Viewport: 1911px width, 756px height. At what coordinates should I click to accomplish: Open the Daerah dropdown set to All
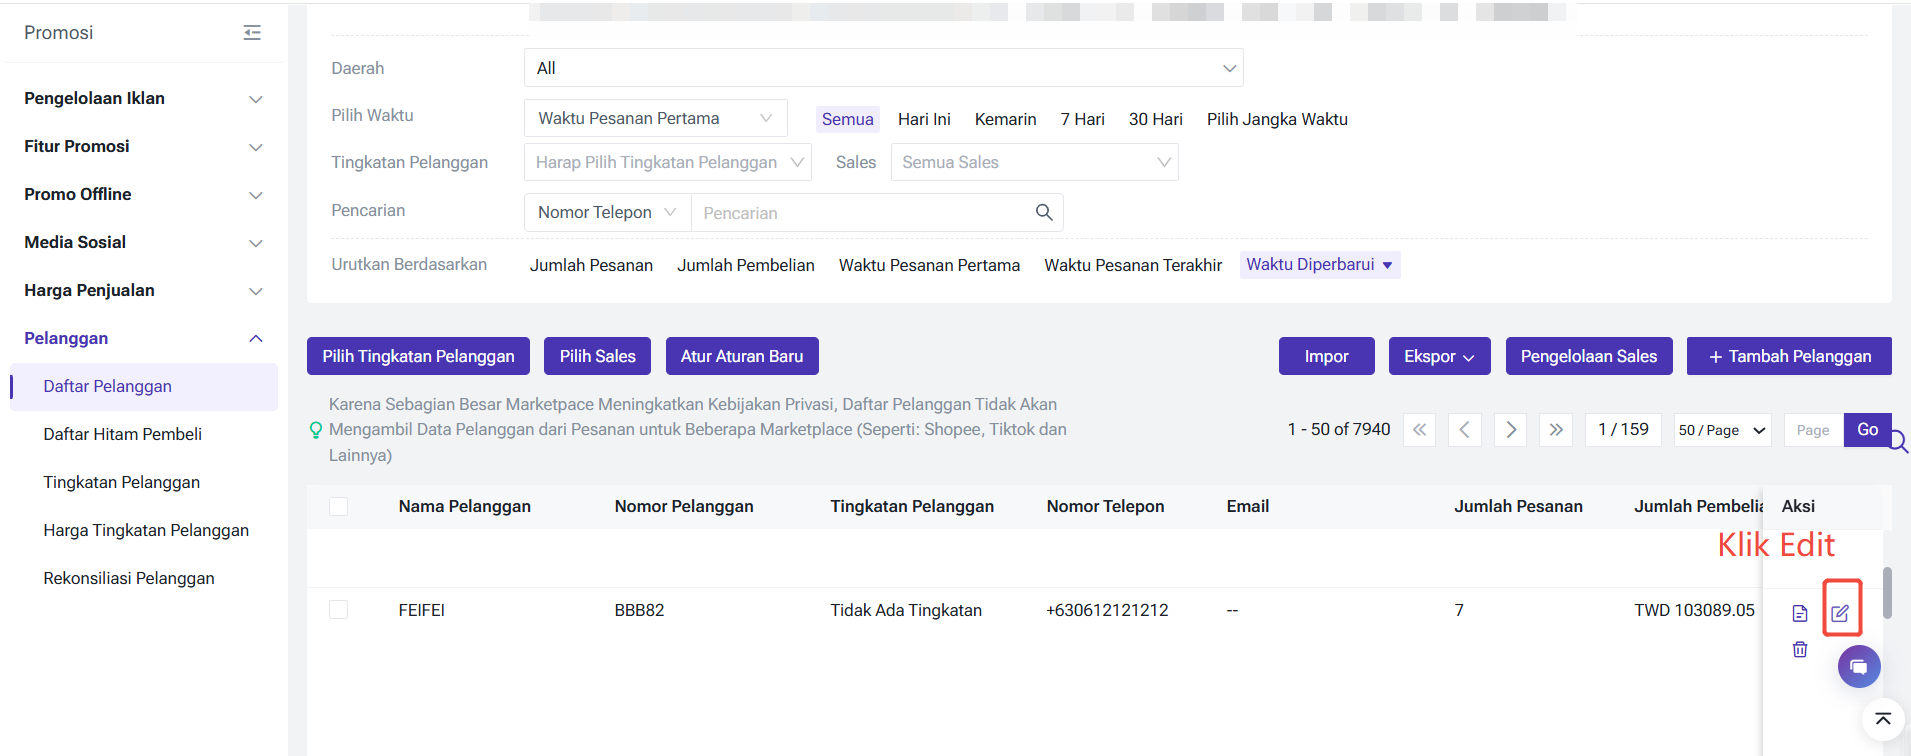pos(883,68)
